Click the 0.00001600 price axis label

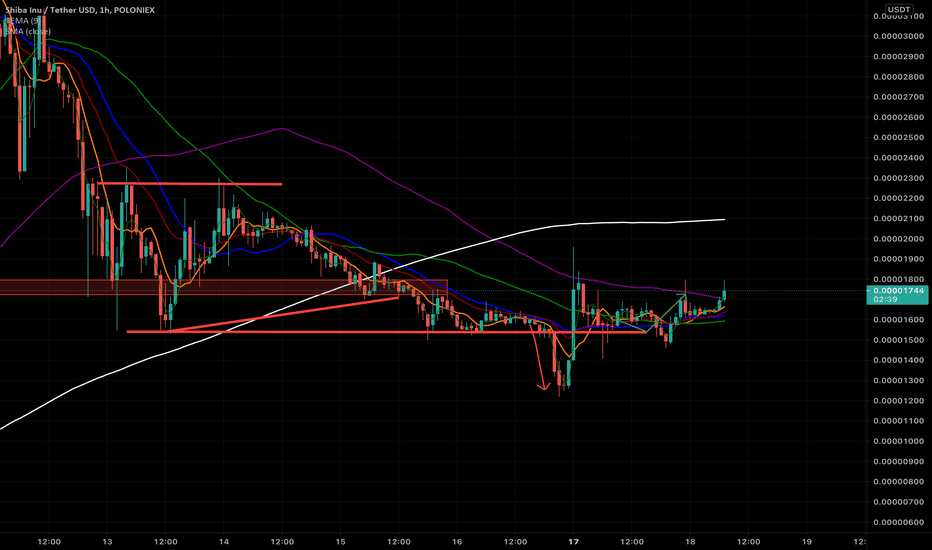[898, 320]
